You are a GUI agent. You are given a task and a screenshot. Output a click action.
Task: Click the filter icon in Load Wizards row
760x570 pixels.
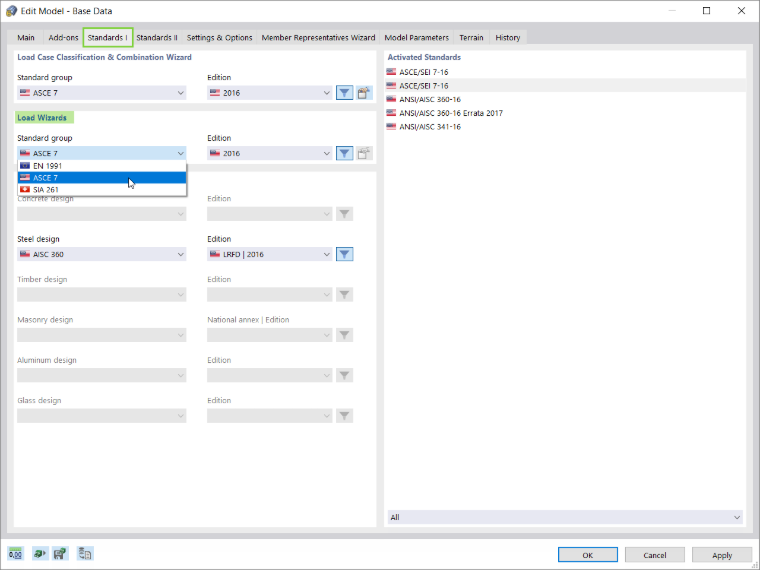click(x=344, y=153)
